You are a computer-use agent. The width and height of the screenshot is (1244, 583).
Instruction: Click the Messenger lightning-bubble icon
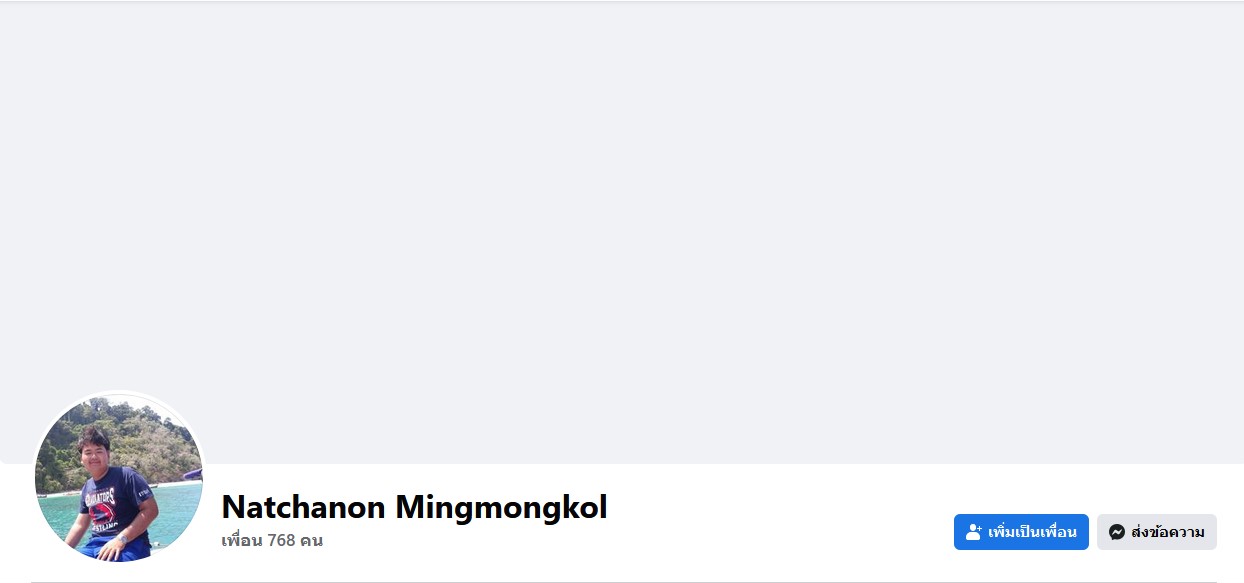point(1117,532)
